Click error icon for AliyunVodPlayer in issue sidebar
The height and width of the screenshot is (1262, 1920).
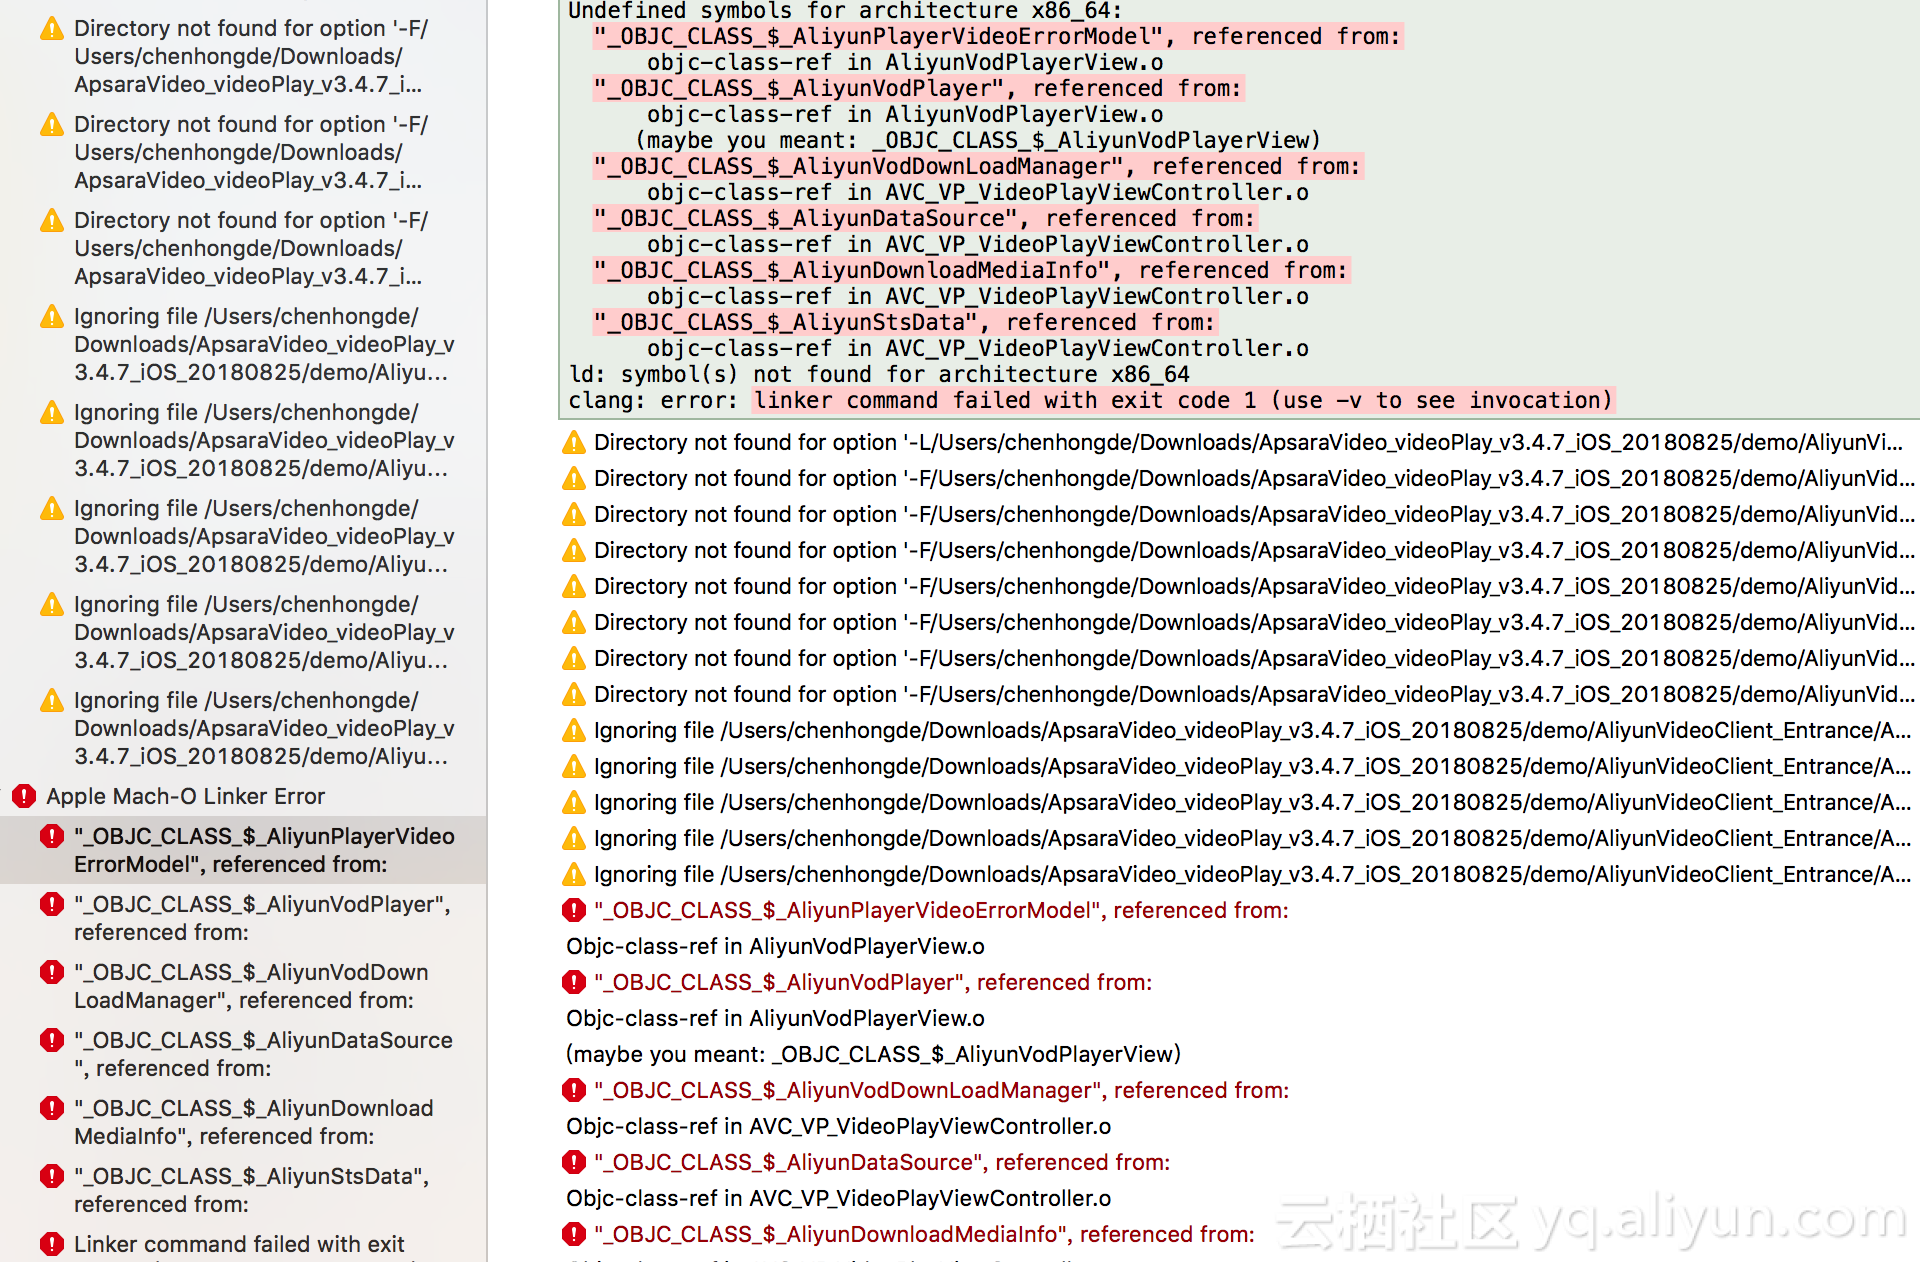52,904
